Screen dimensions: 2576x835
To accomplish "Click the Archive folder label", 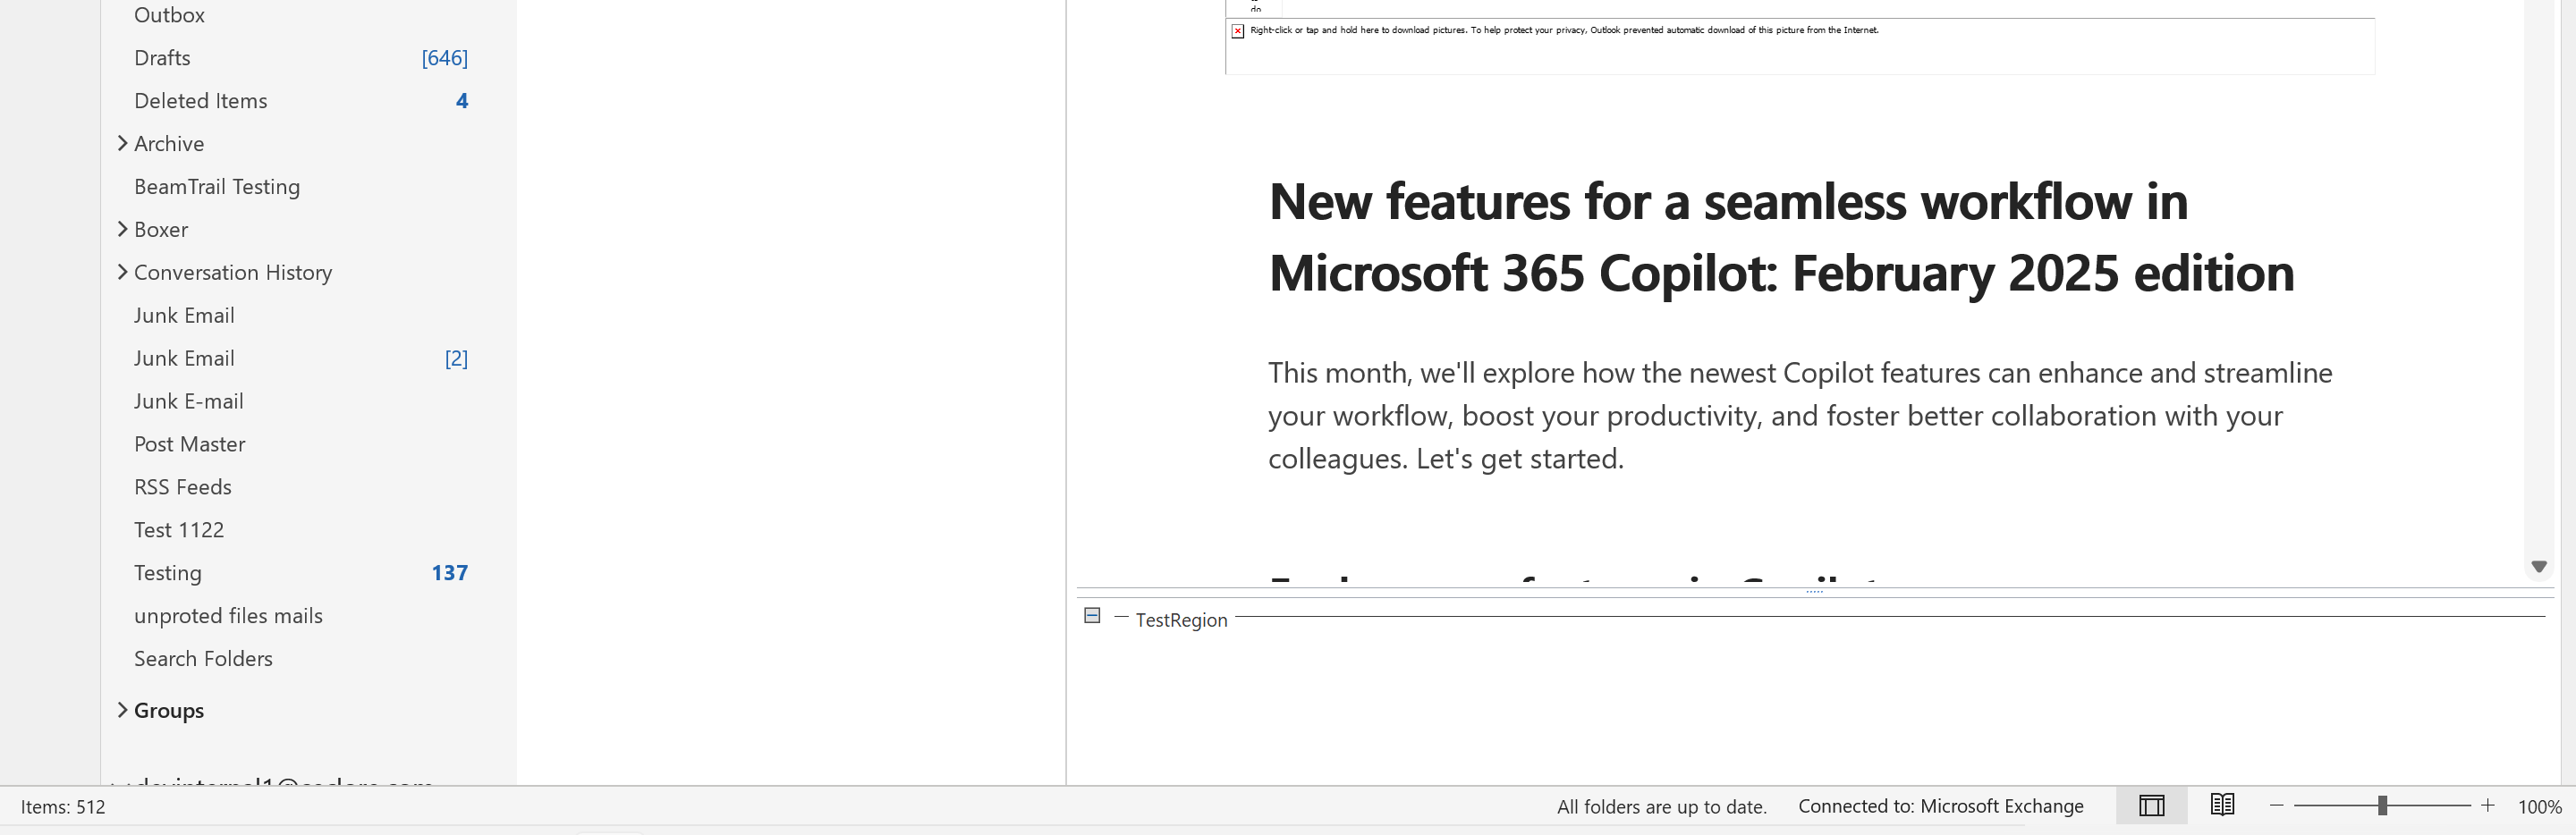I will (169, 144).
